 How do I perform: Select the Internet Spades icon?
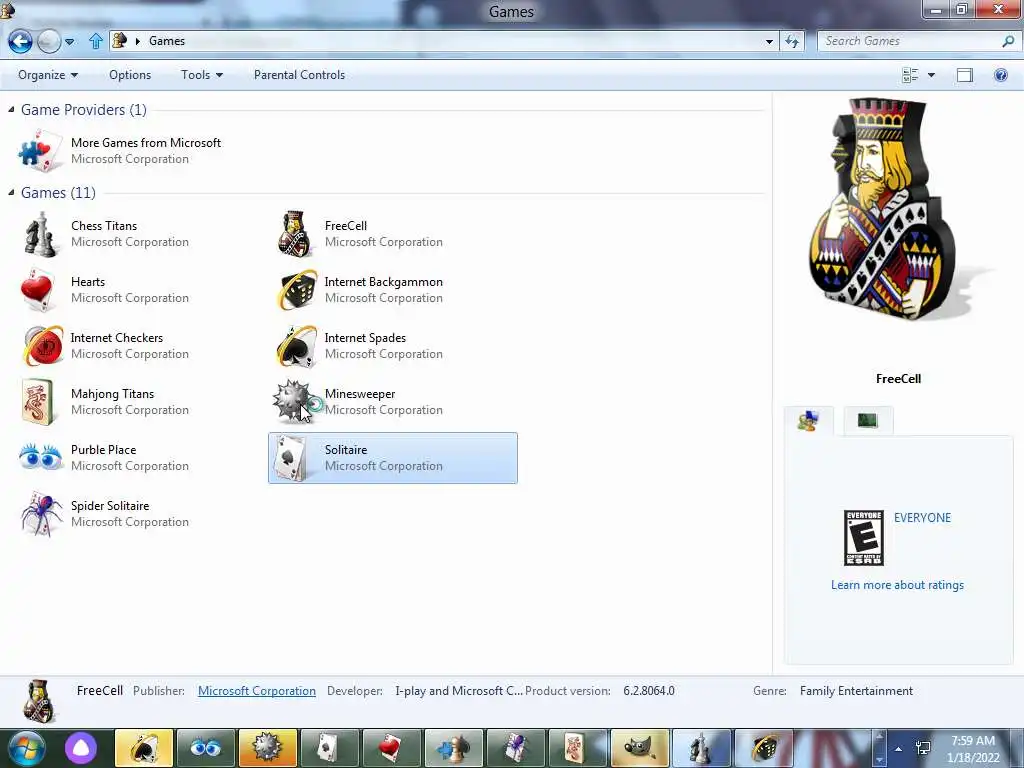click(296, 346)
